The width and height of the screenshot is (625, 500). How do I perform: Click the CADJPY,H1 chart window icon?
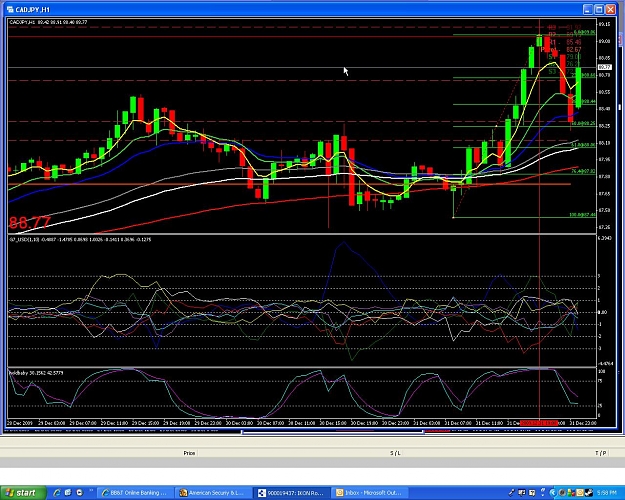[x=10, y=9]
